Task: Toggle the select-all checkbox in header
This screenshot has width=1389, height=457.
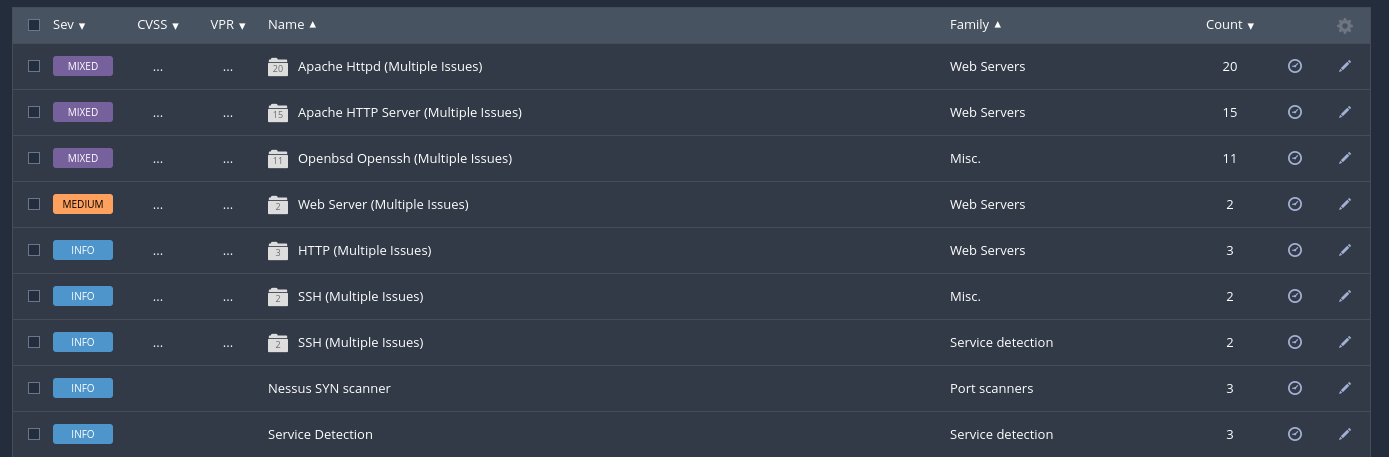Action: point(34,25)
